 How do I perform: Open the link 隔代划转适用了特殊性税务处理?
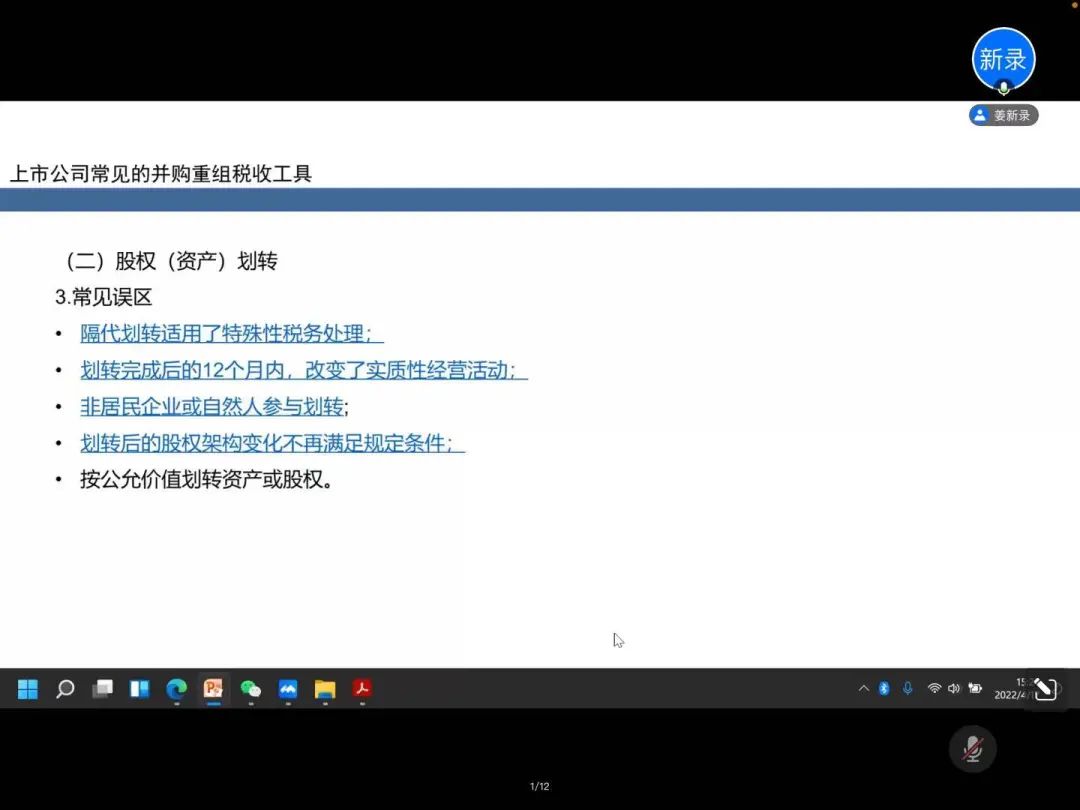(x=230, y=334)
